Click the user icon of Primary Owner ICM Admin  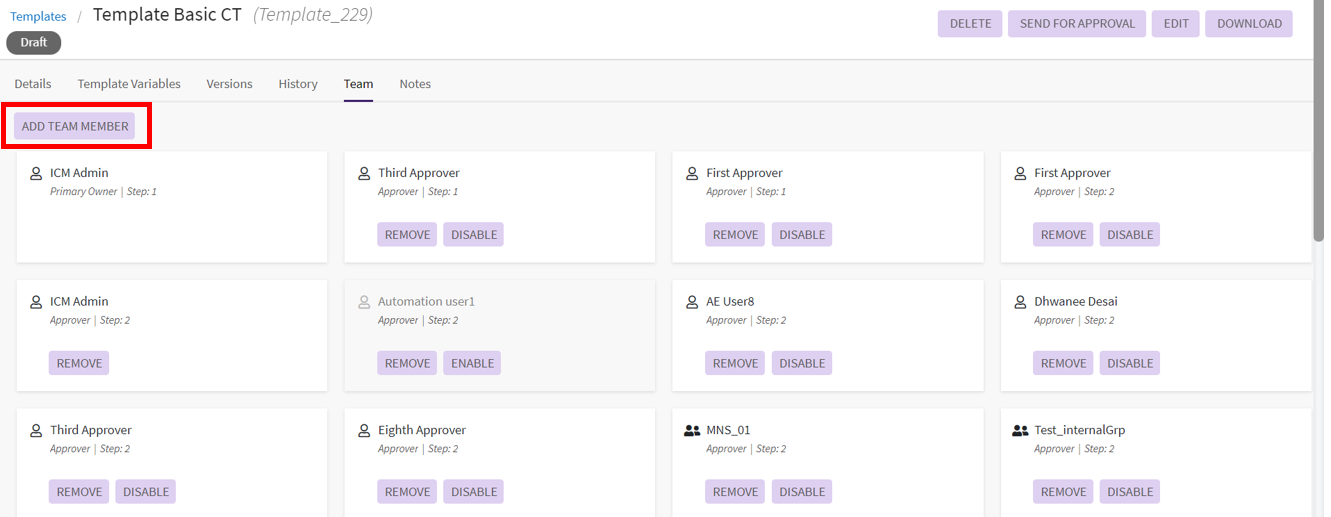click(36, 173)
